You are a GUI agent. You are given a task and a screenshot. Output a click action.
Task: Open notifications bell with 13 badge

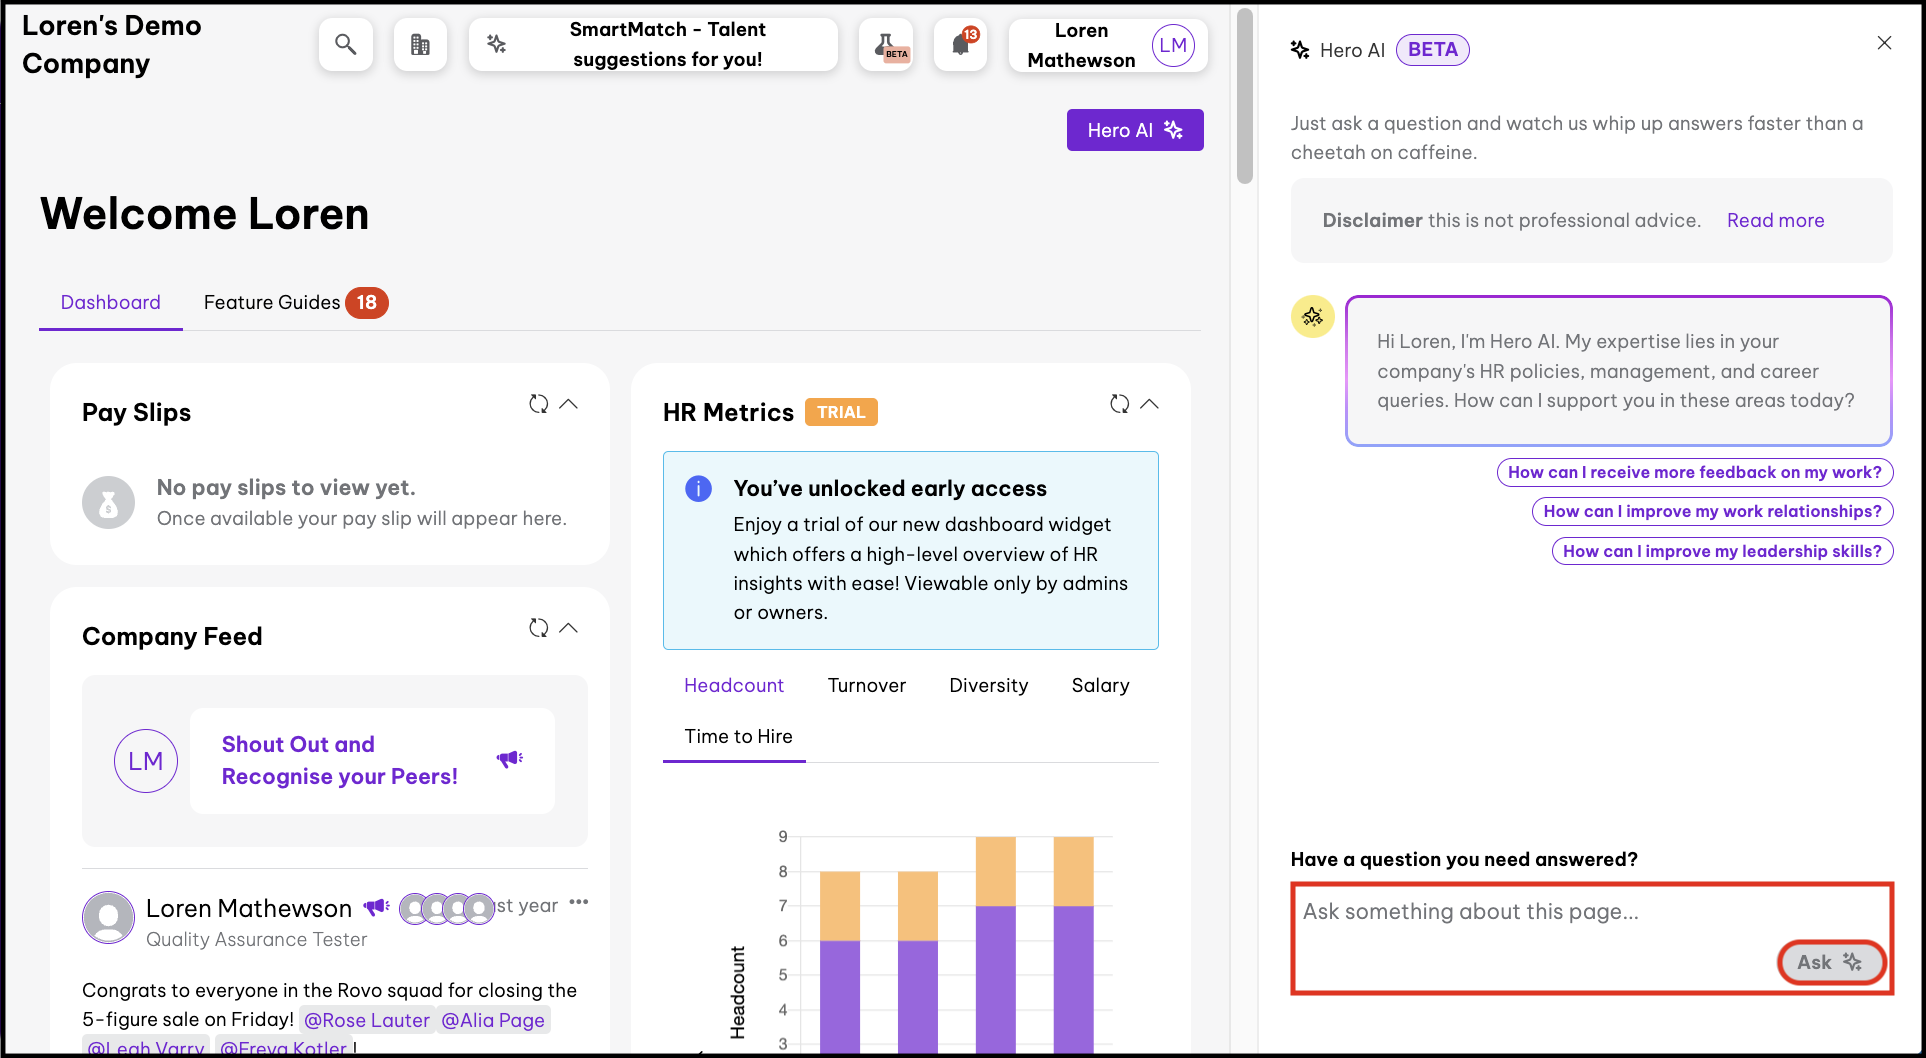tap(960, 45)
